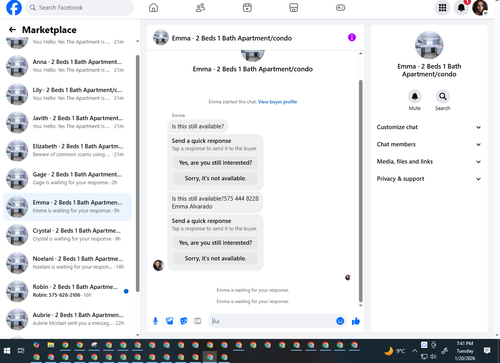Open the account profile picture menu
Viewport: 500px width, 363px height.
coord(480,8)
